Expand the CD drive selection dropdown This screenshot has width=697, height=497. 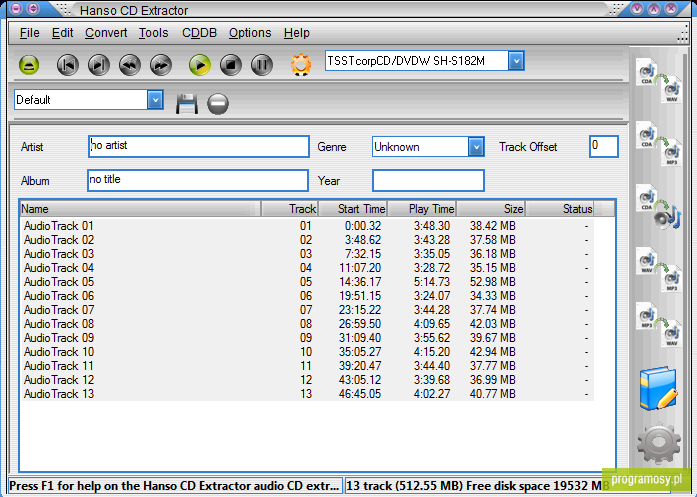(516, 61)
